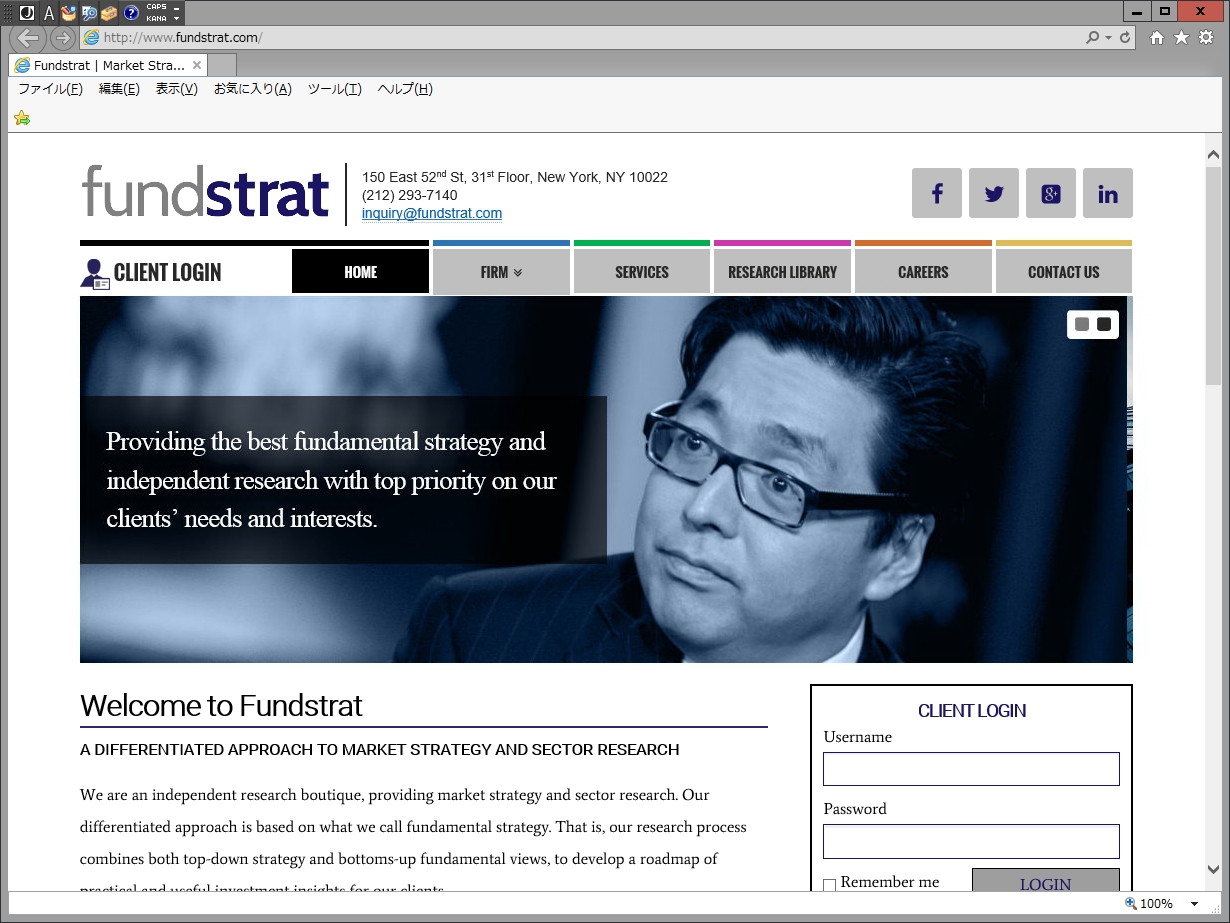Switch IME input mode via the A icon
This screenshot has width=1230, height=923.
coord(48,13)
